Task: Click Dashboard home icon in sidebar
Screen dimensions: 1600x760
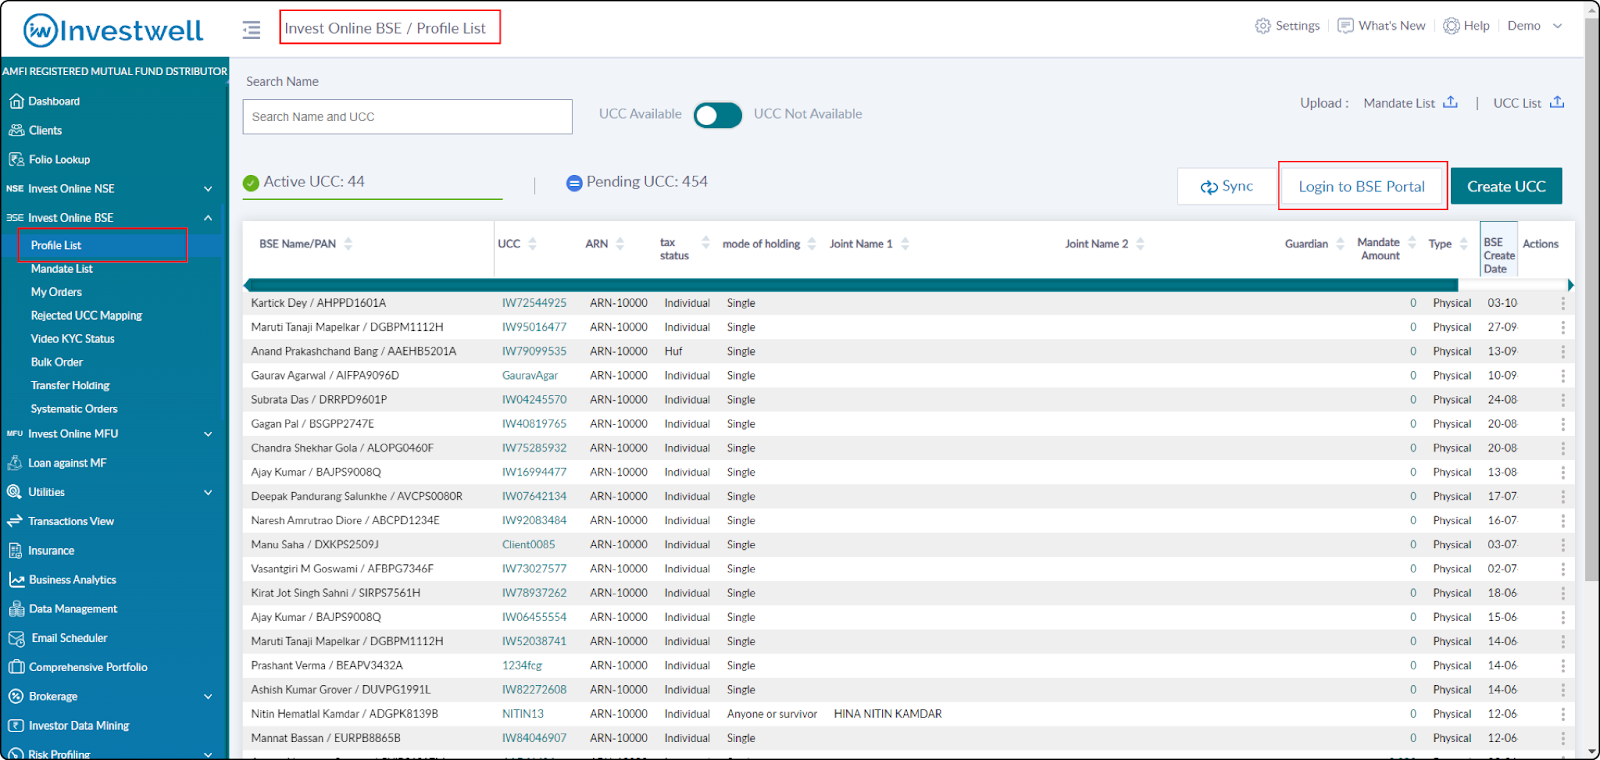Action: [16, 101]
